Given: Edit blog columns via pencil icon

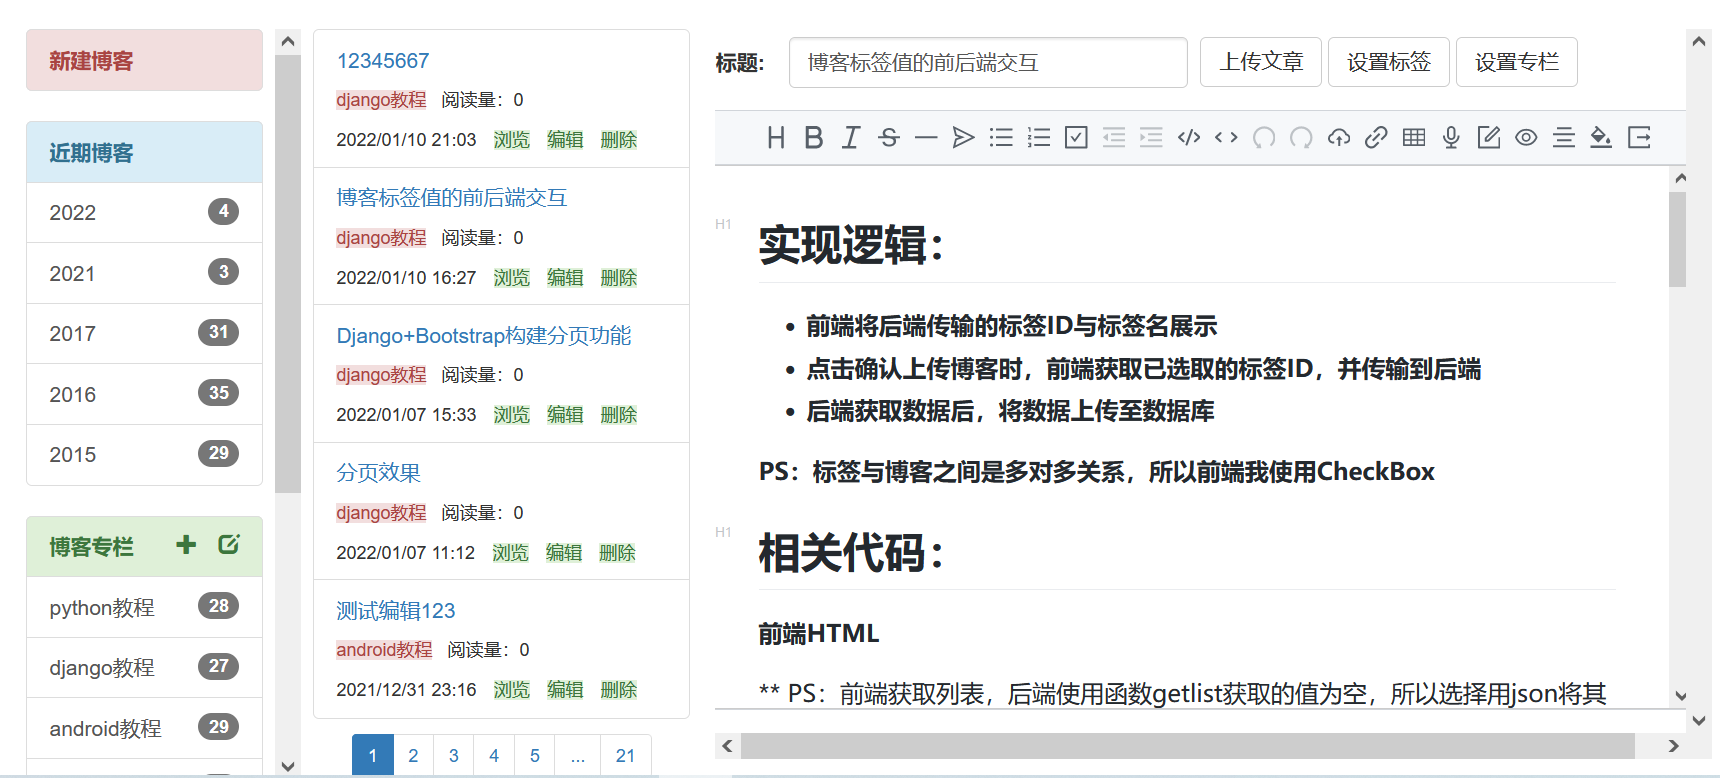Looking at the screenshot, I should tap(229, 545).
